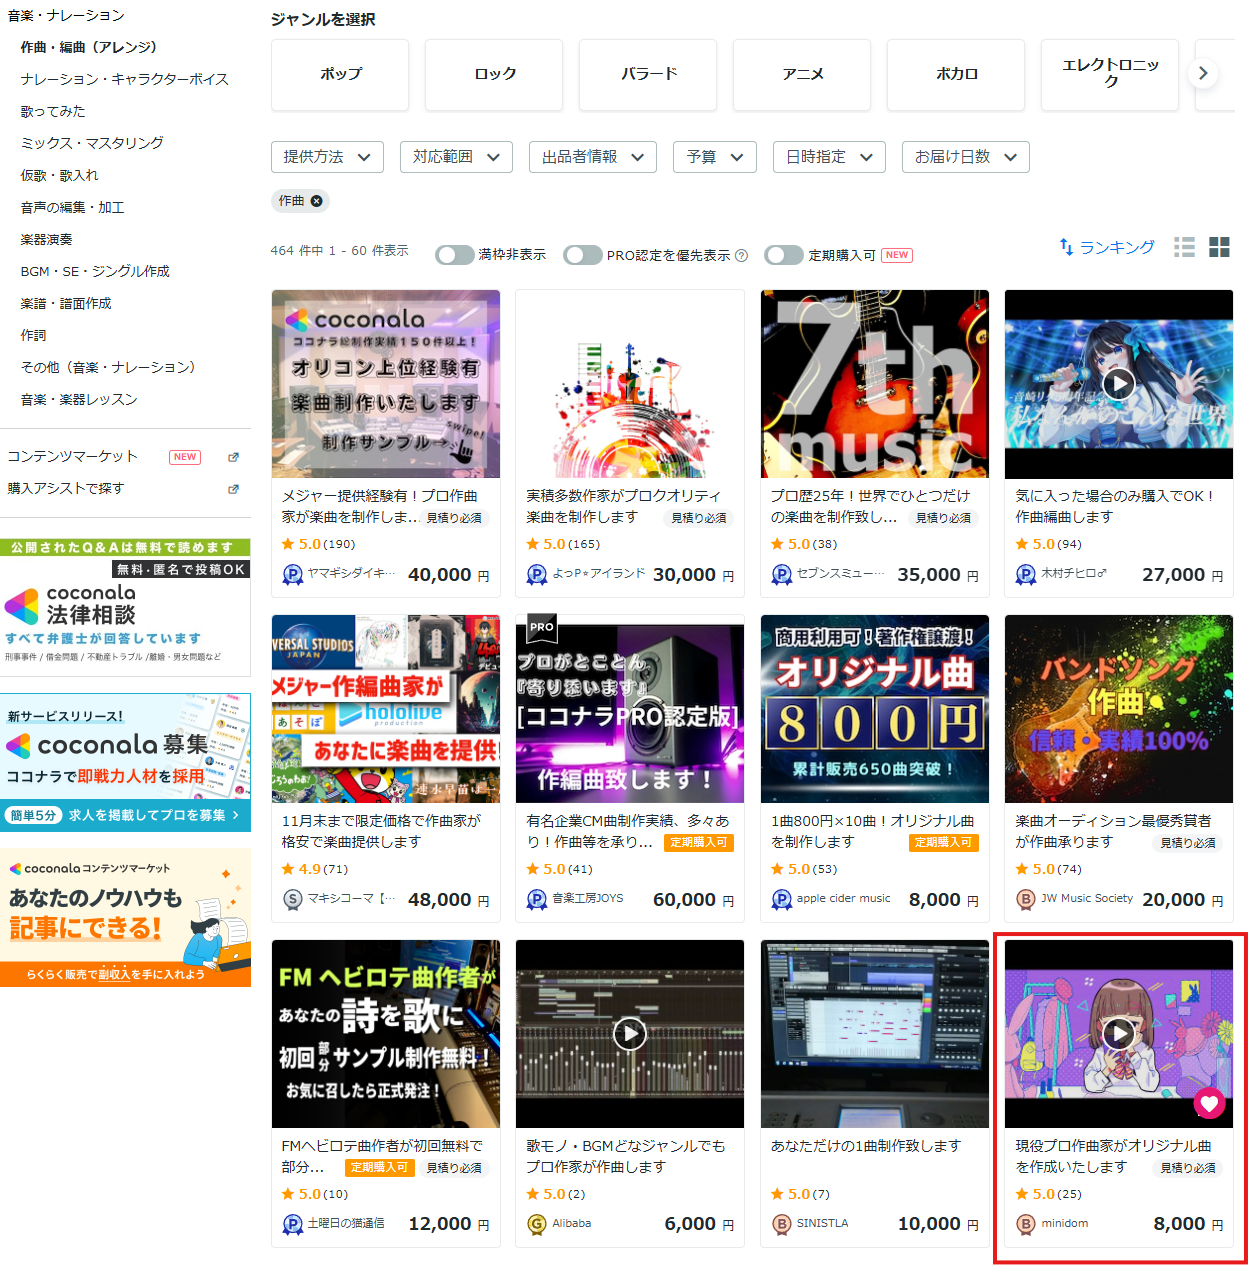The width and height of the screenshot is (1255, 1265).
Task: Open the 予算 dropdown
Action: coord(715,157)
